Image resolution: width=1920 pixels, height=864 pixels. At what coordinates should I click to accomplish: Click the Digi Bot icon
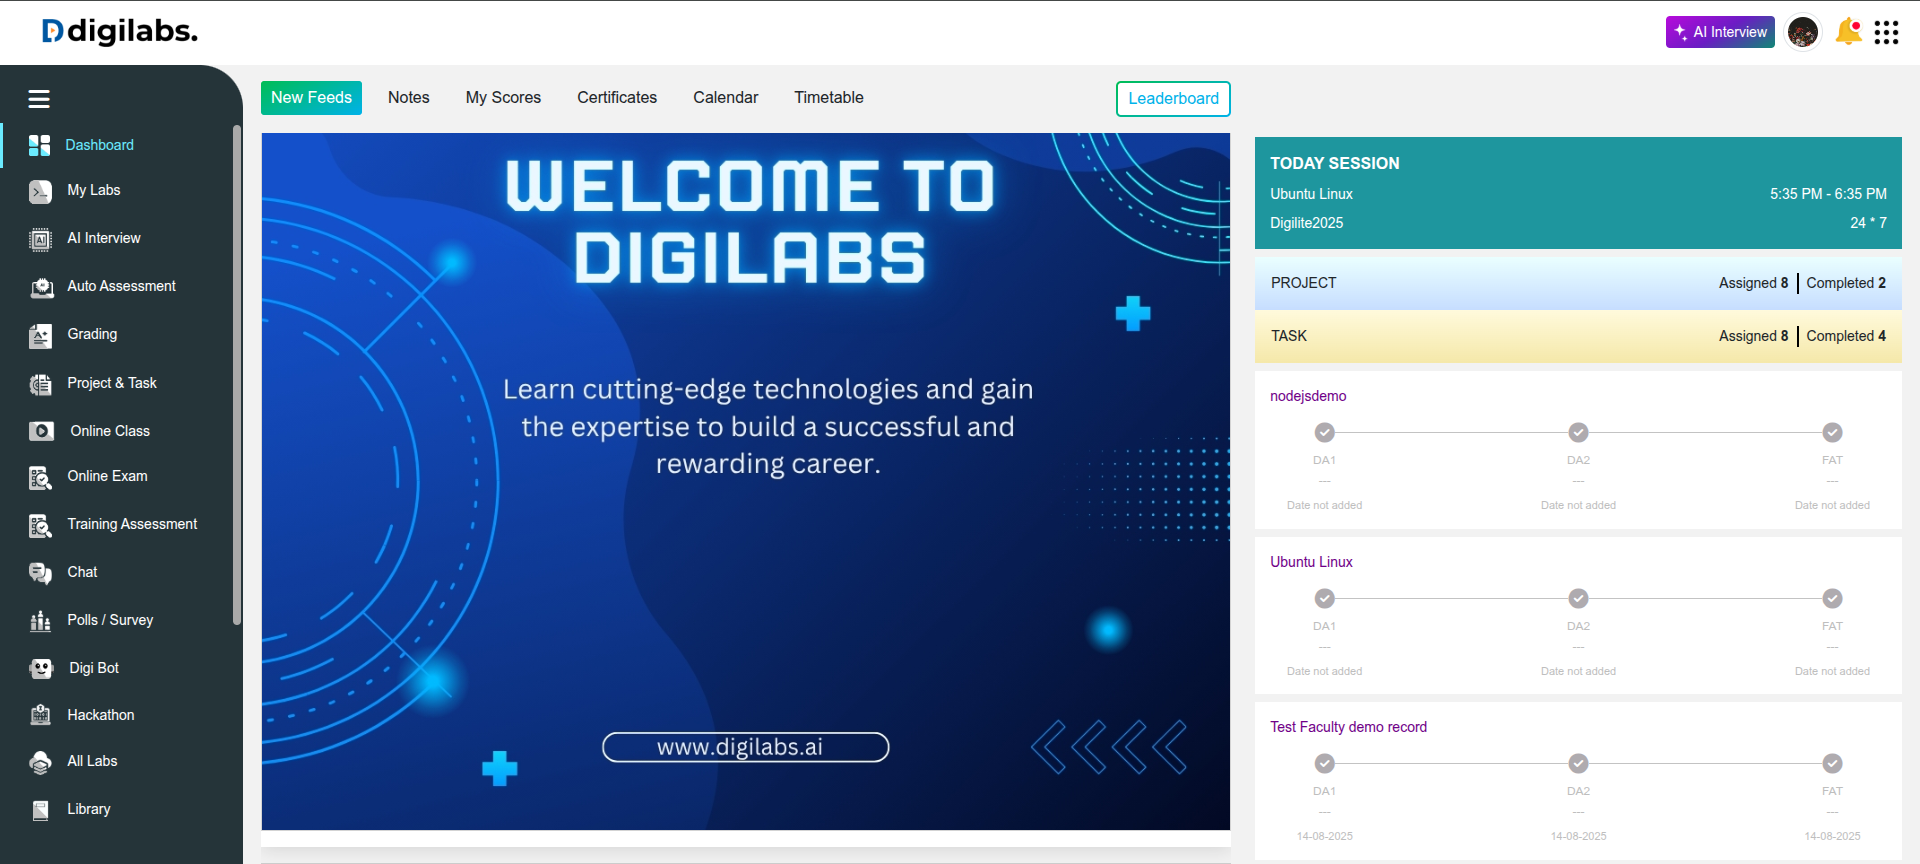click(41, 668)
